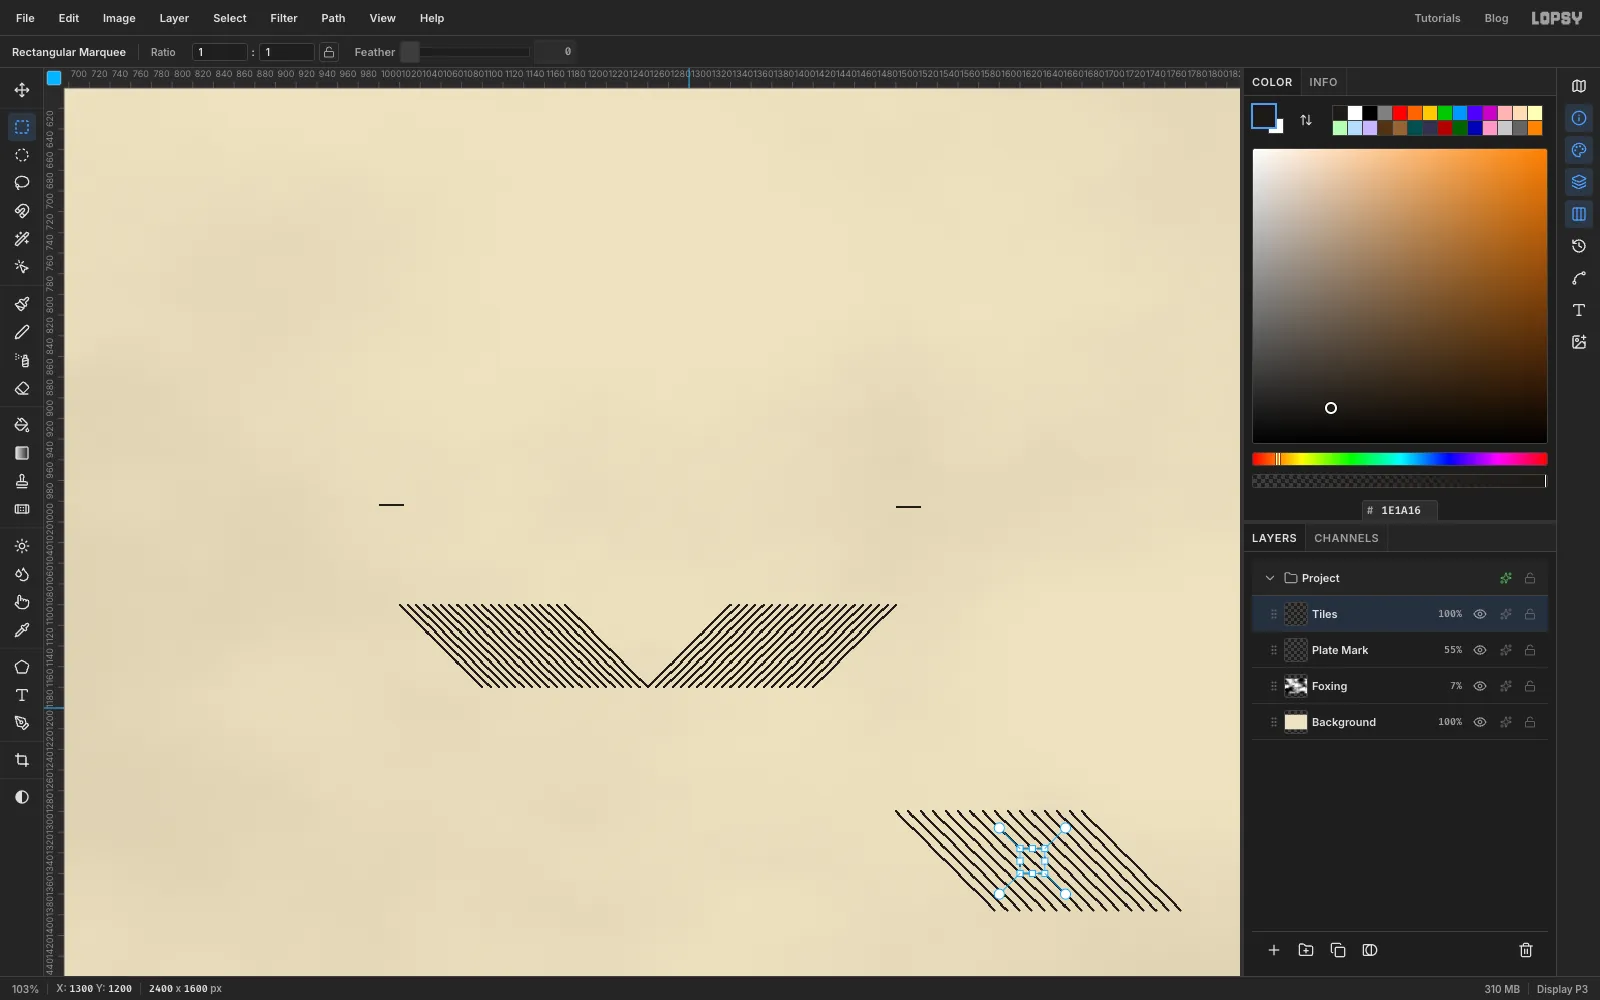Image resolution: width=1600 pixels, height=1000 pixels.
Task: Switch to the Channels tab
Action: coord(1346,538)
